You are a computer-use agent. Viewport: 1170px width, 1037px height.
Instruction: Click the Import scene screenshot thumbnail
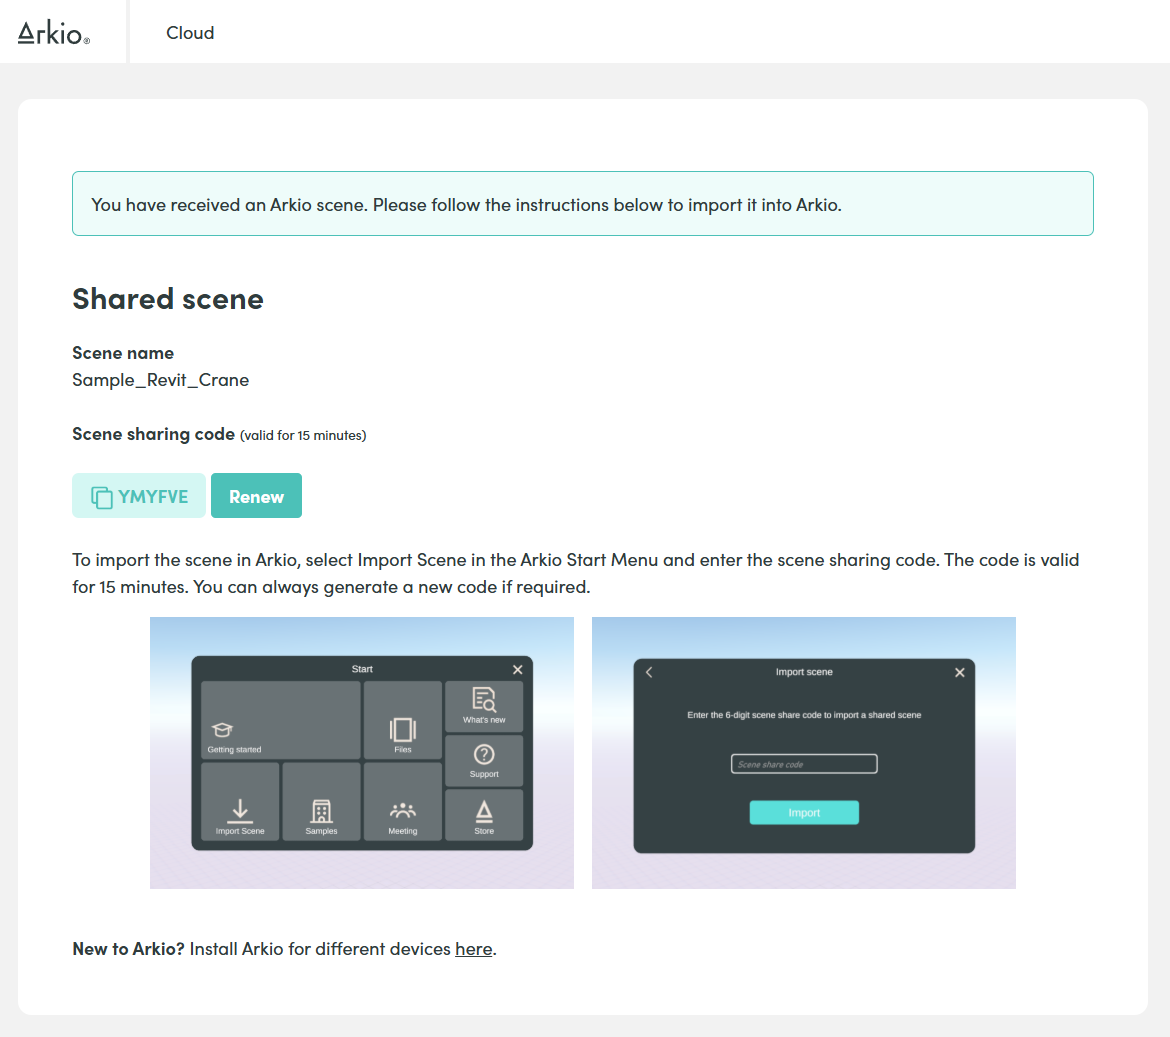pyautogui.click(x=804, y=752)
